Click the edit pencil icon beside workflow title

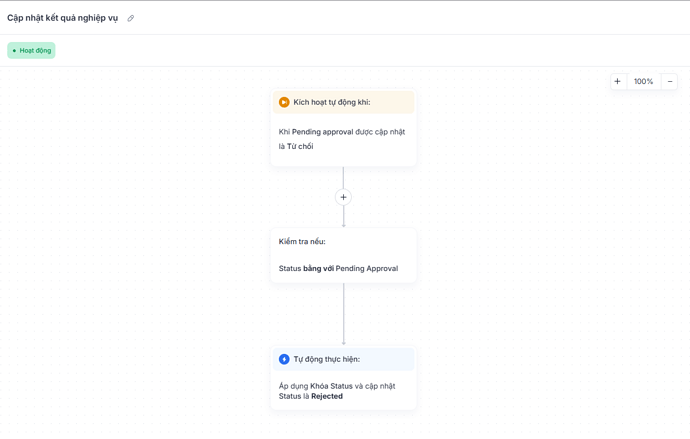coord(131,18)
